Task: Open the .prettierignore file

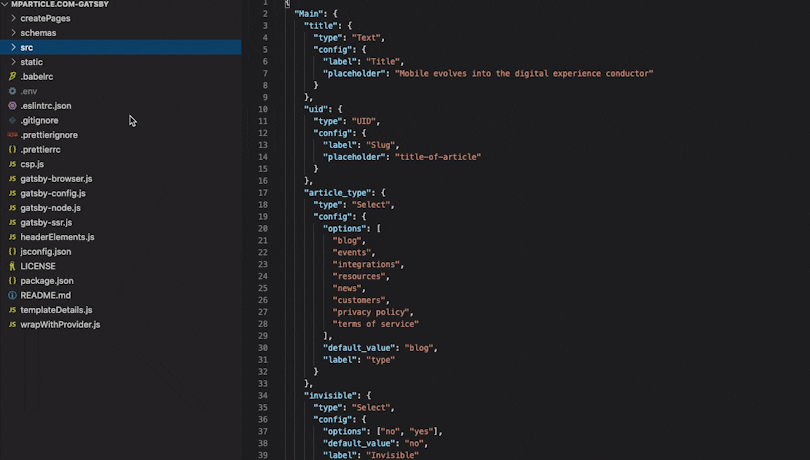Action: click(49, 135)
